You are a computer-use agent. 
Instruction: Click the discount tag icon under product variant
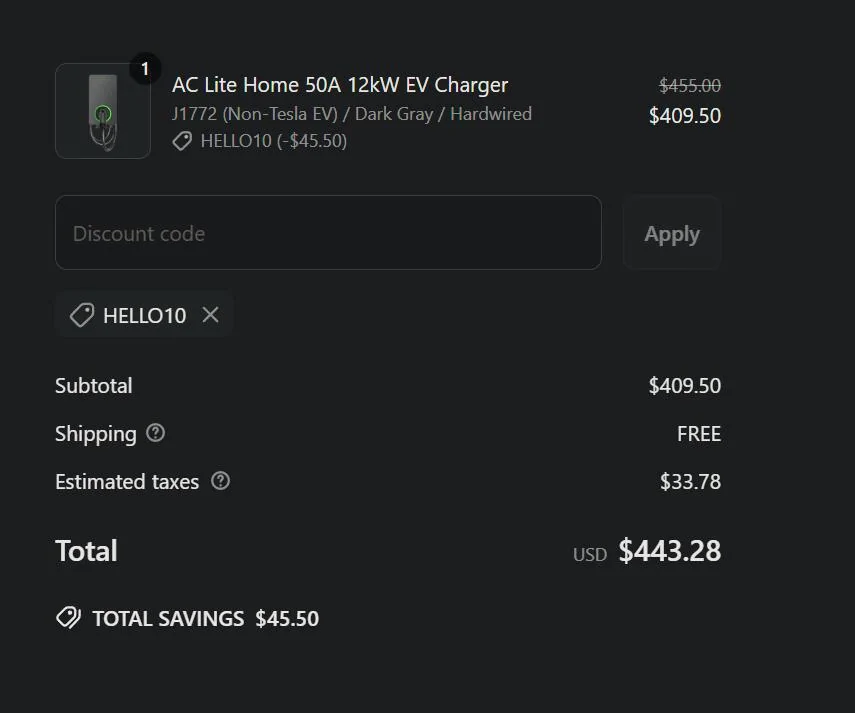(x=182, y=141)
